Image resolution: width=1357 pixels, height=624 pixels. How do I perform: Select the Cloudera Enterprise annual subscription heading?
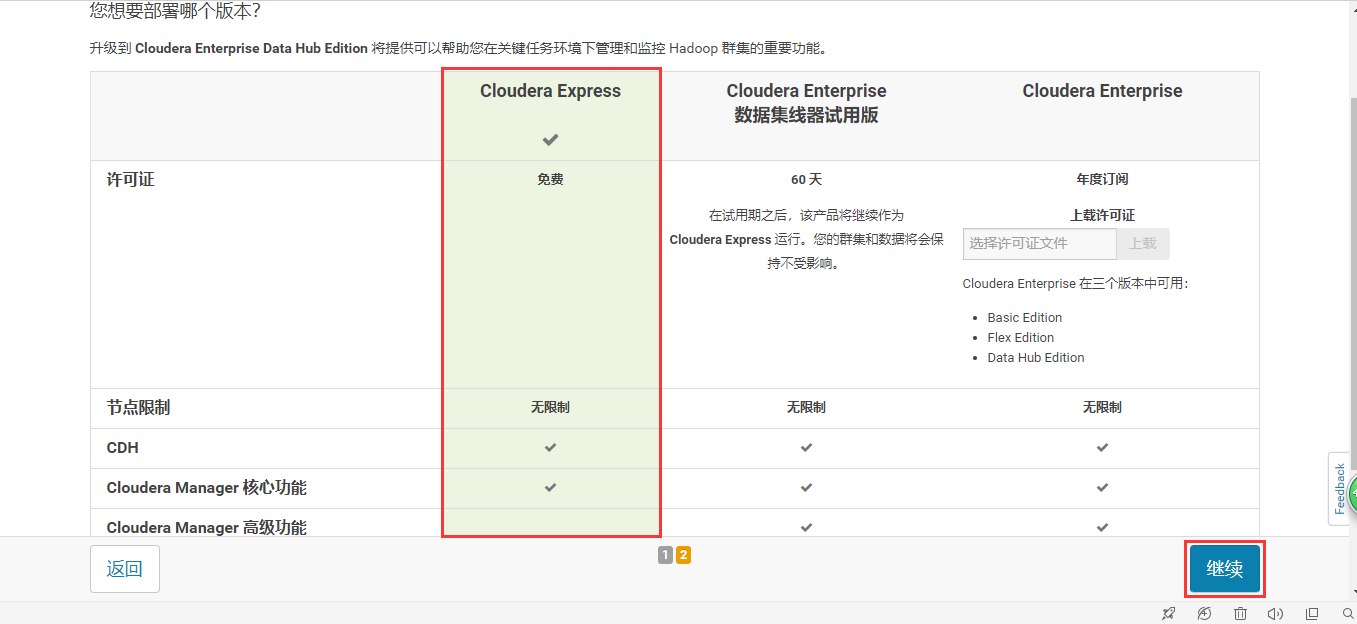1102,91
